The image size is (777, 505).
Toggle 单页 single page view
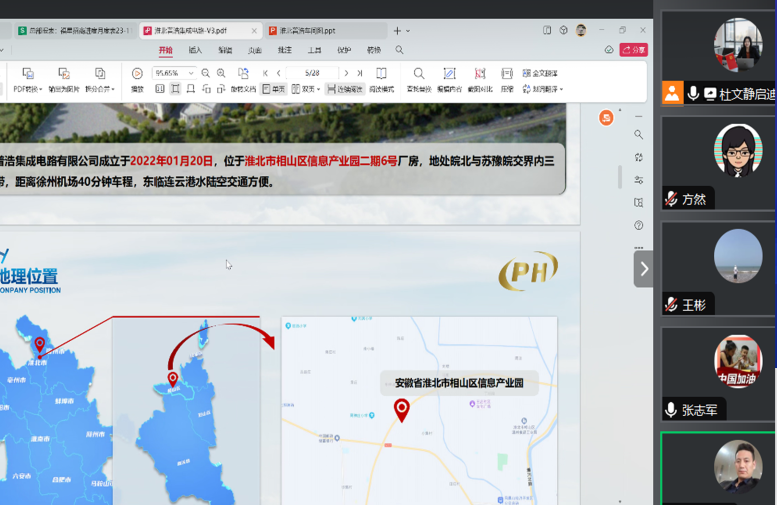click(x=274, y=89)
